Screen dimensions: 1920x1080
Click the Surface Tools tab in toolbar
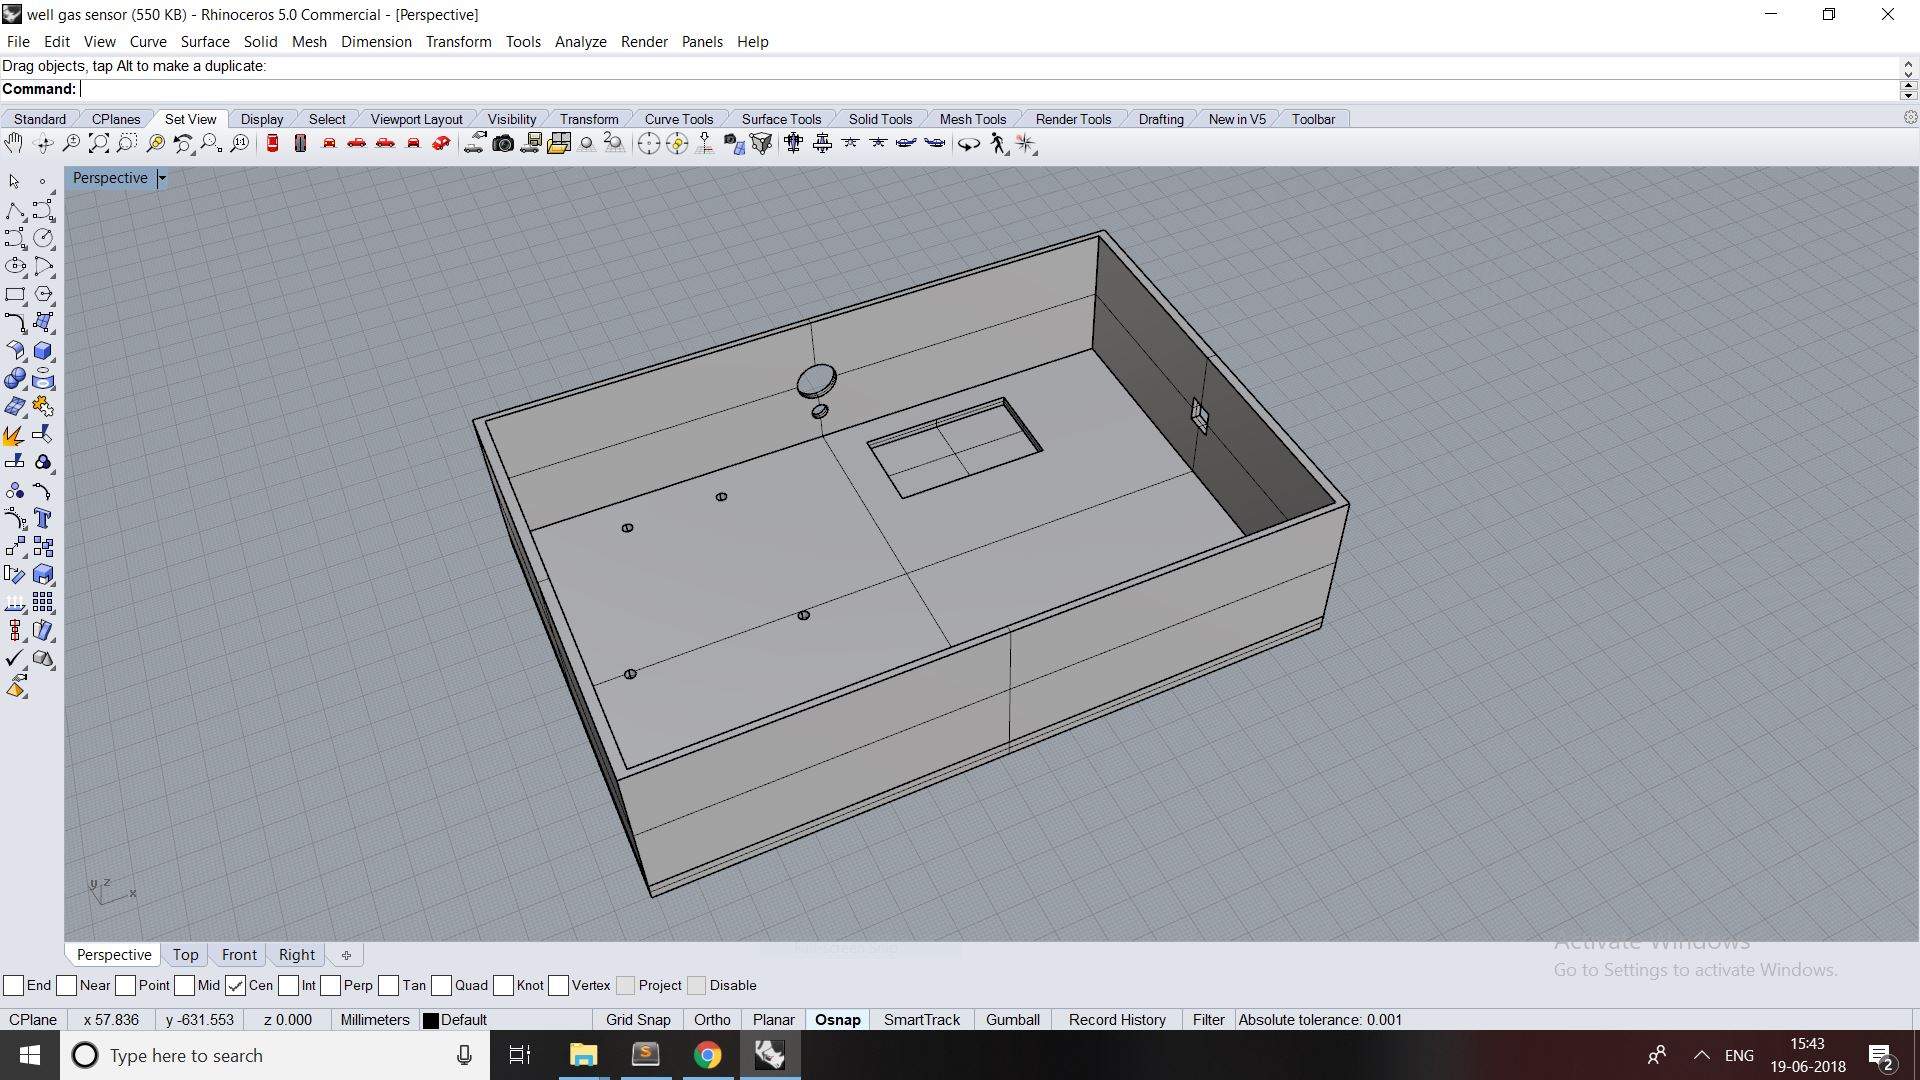click(782, 119)
